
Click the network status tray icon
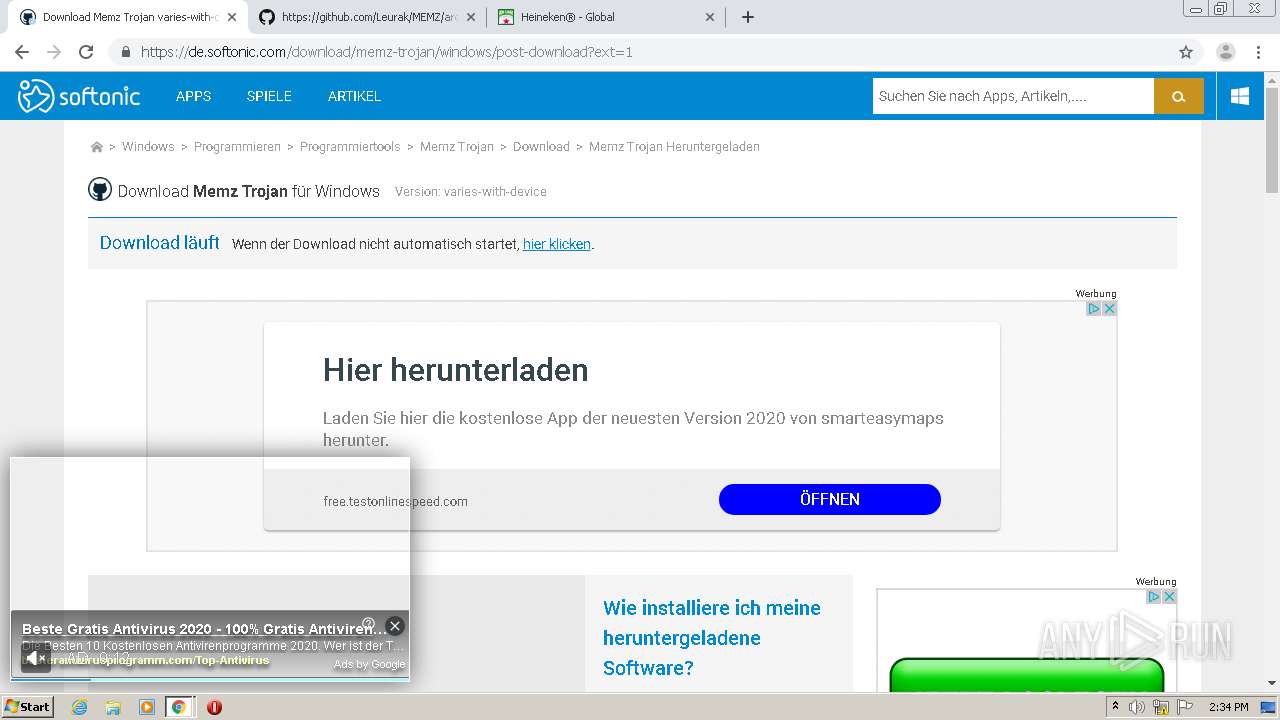click(x=1161, y=707)
